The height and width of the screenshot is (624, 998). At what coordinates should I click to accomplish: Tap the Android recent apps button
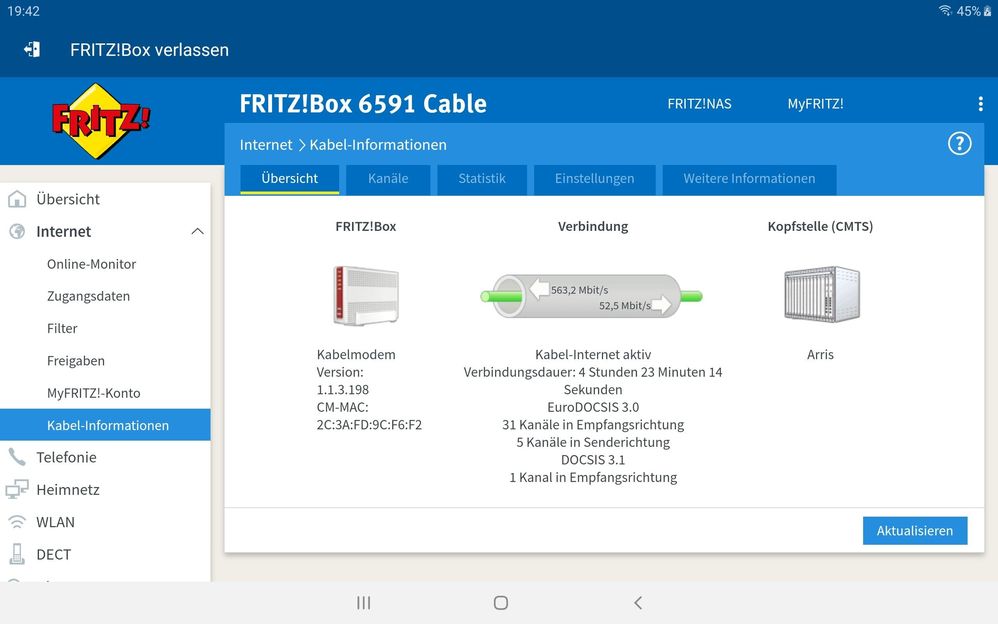click(363, 602)
